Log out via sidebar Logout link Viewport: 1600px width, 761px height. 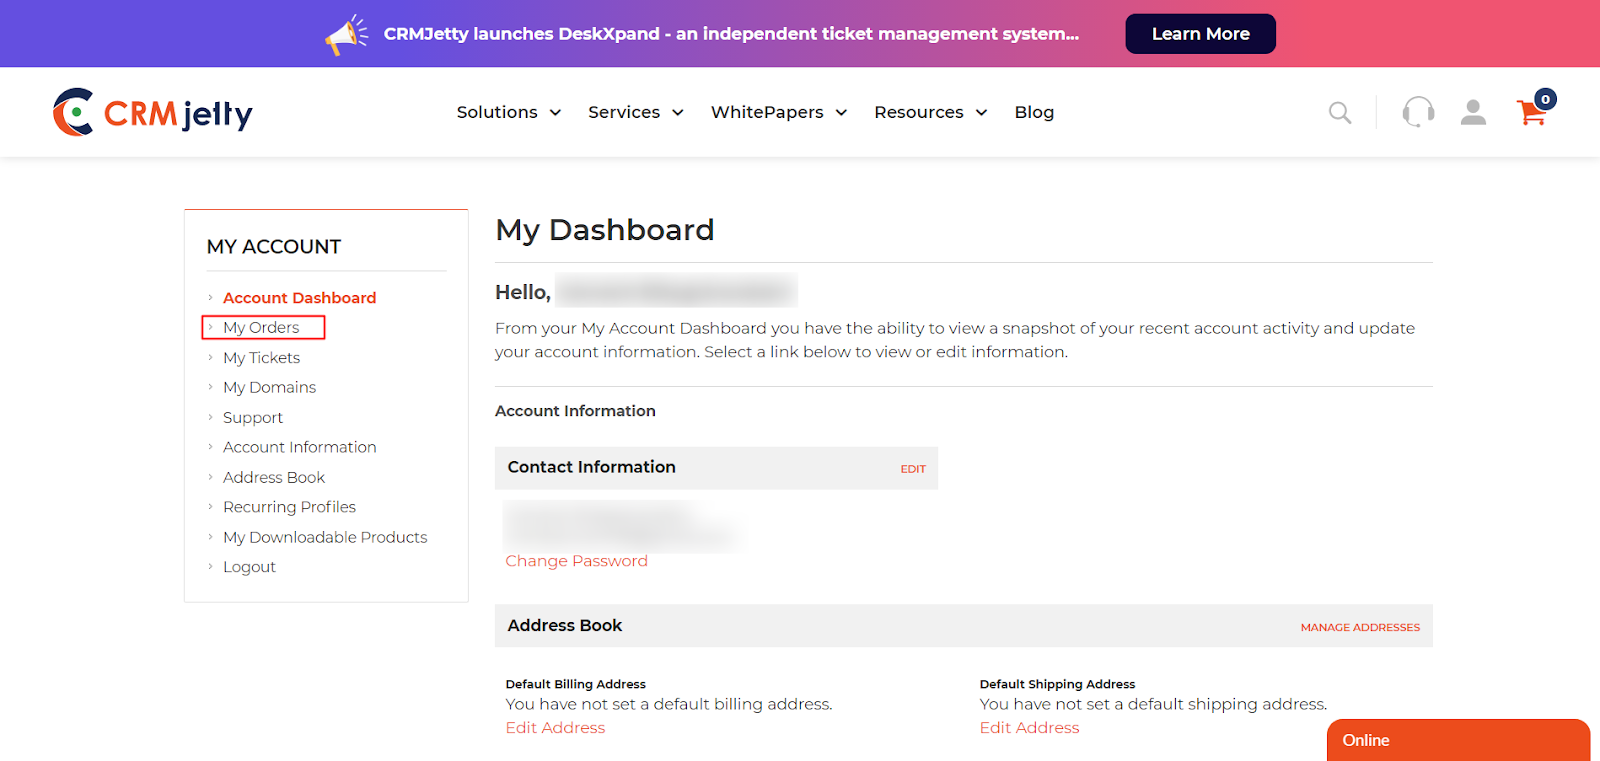[249, 567]
